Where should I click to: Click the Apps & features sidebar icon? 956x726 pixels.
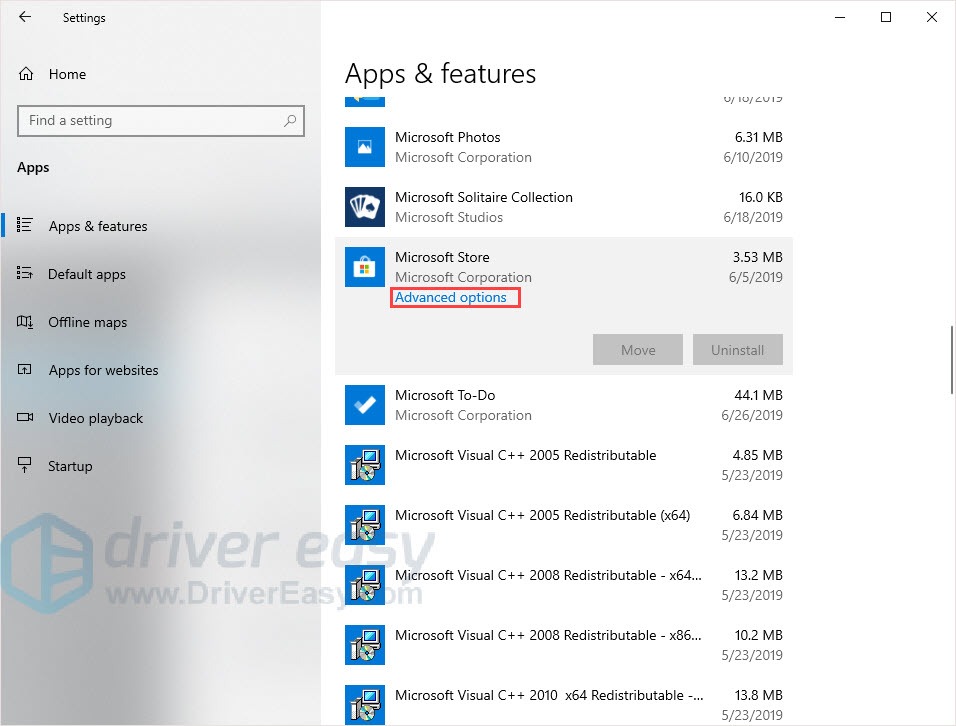pos(24,225)
